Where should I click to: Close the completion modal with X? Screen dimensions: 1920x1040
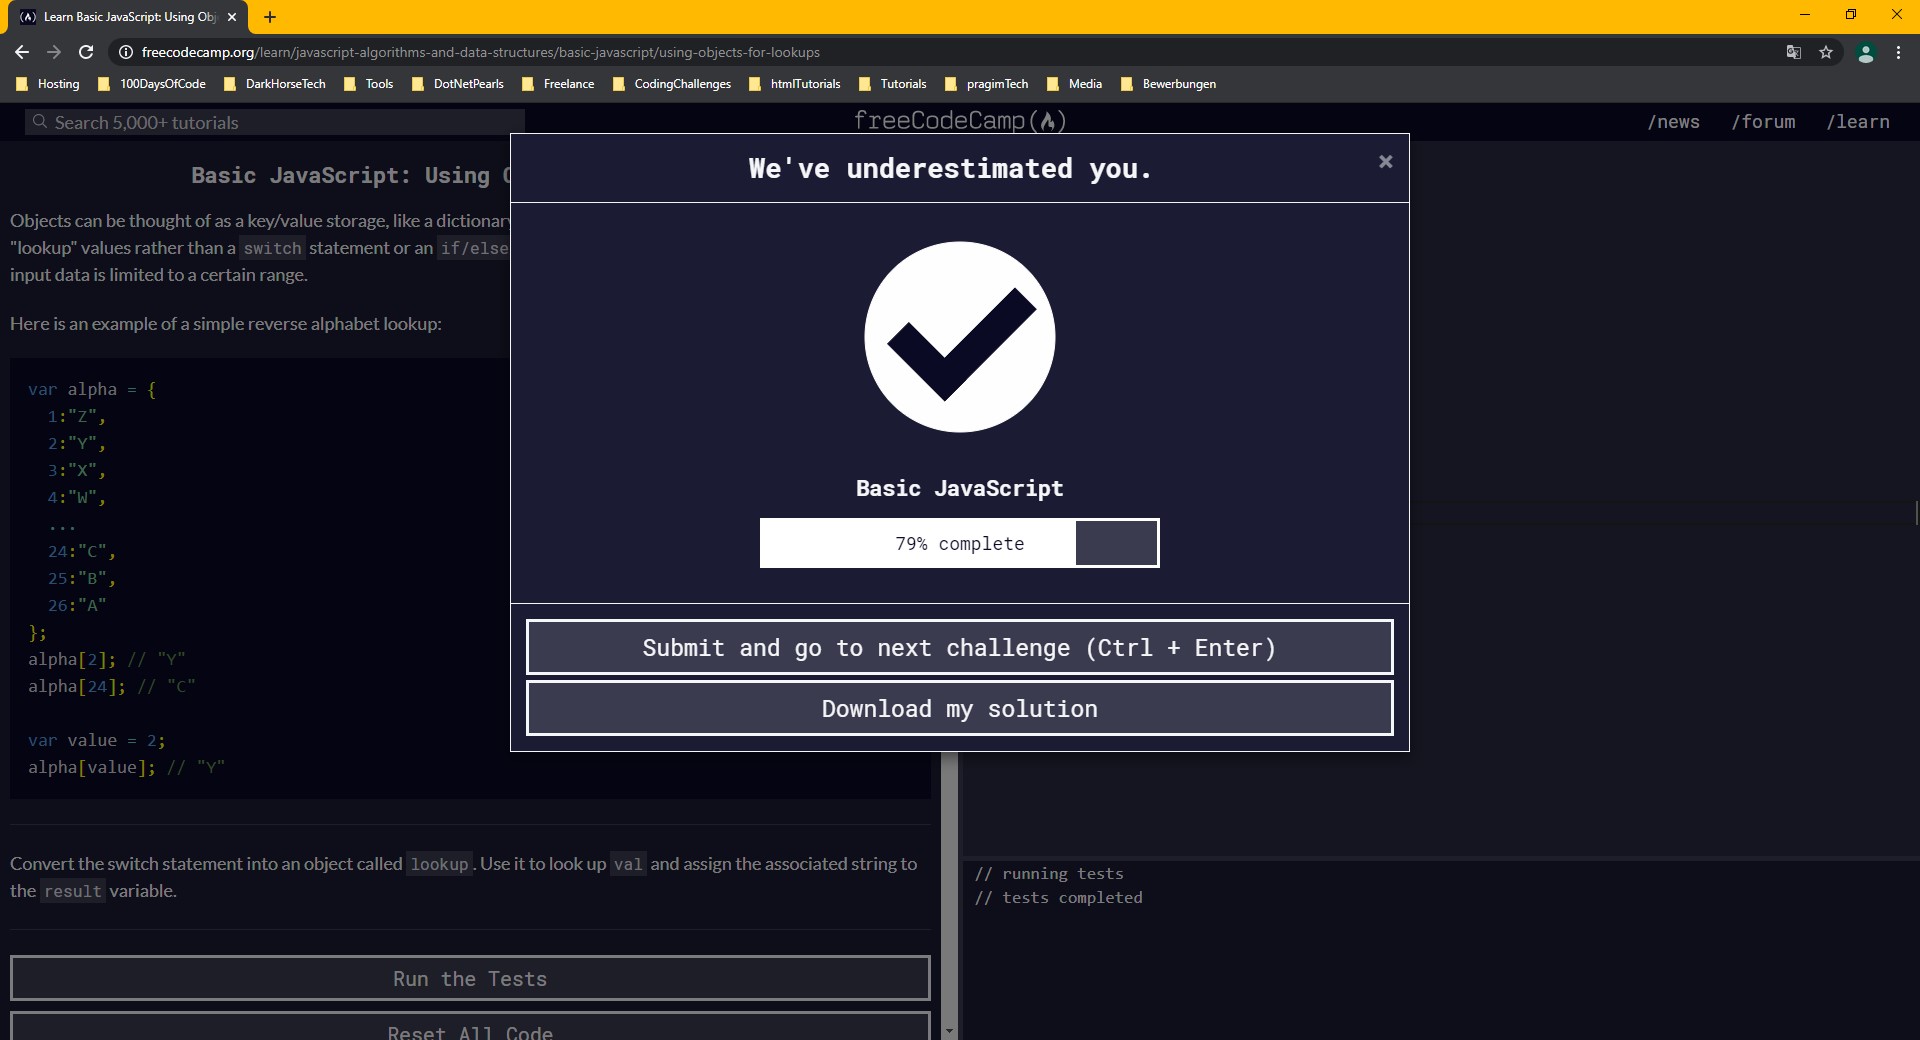pyautogui.click(x=1385, y=162)
